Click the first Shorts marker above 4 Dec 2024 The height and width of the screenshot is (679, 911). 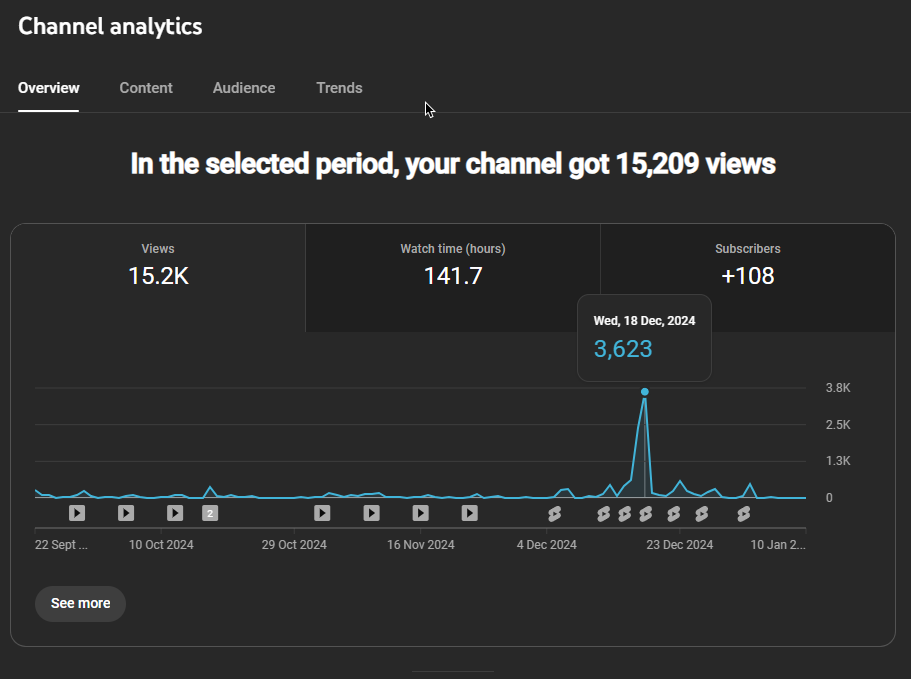pos(554,514)
